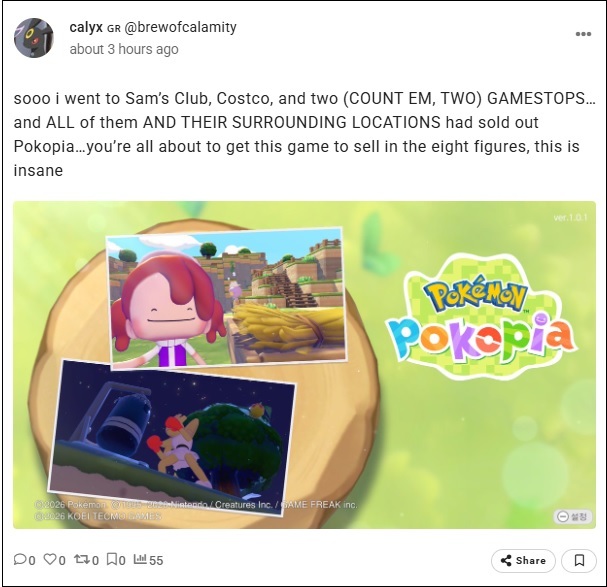This screenshot has height=587, width=607.
Task: Toggle the bookmark button beside Share
Action: (579, 560)
